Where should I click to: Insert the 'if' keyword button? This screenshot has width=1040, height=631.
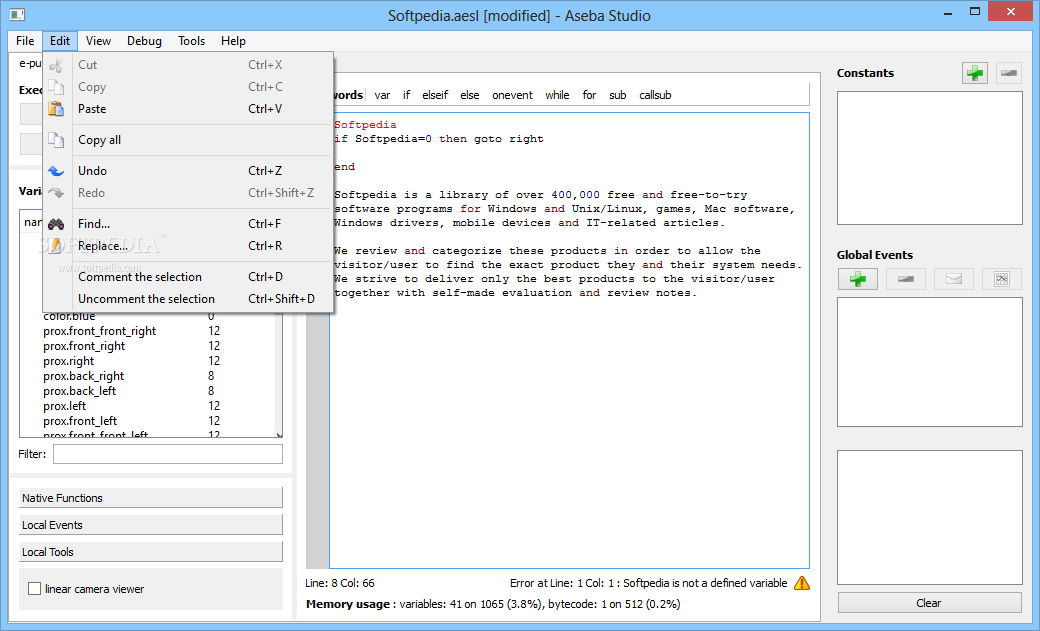[x=407, y=95]
